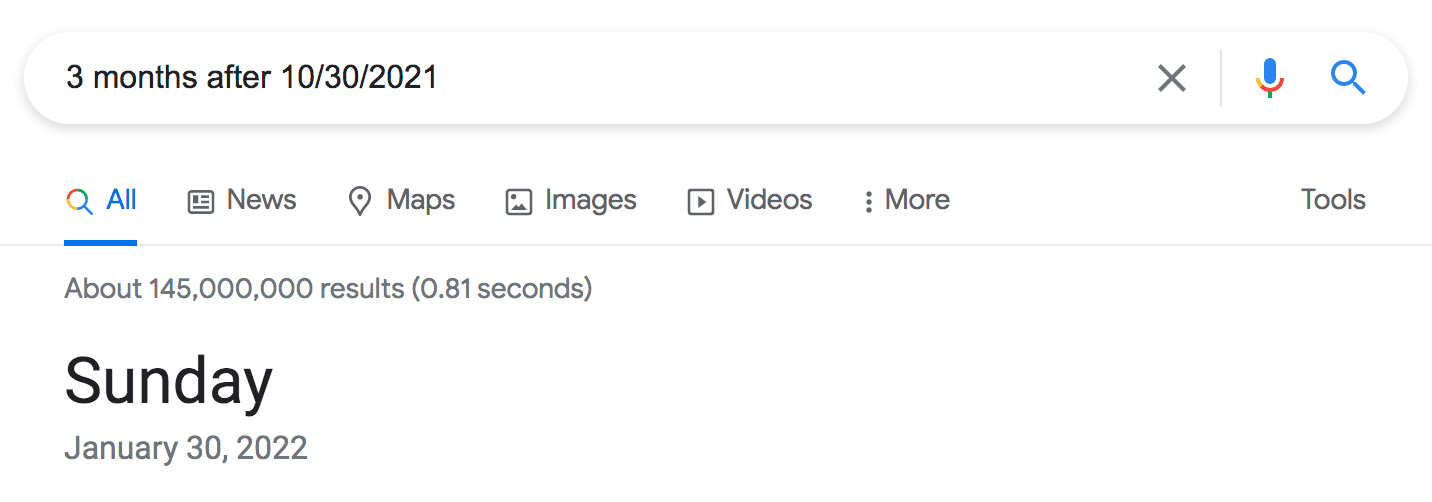The height and width of the screenshot is (502, 1432).
Task: Switch to the News tab label
Action: coord(261,200)
